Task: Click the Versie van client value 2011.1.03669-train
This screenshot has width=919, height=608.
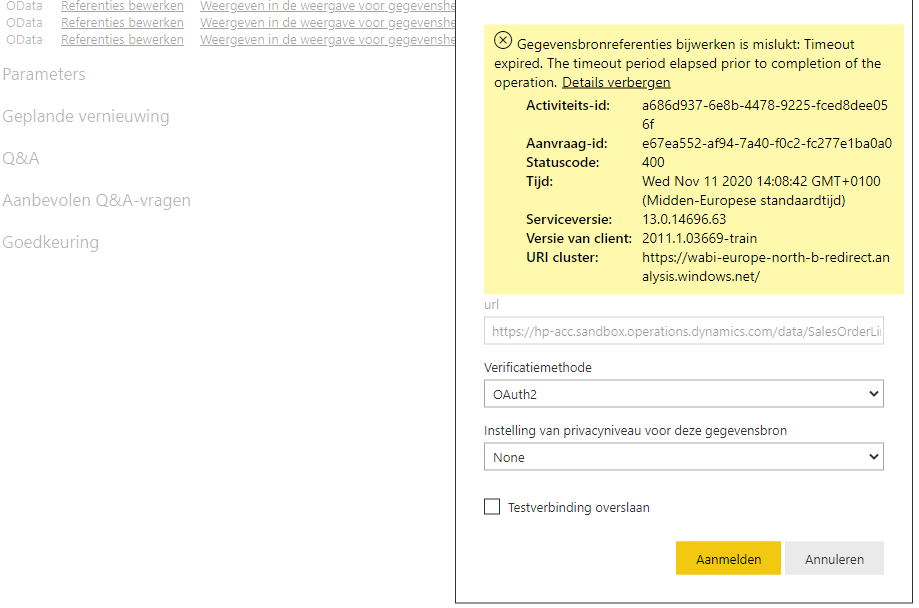Action: (x=699, y=239)
